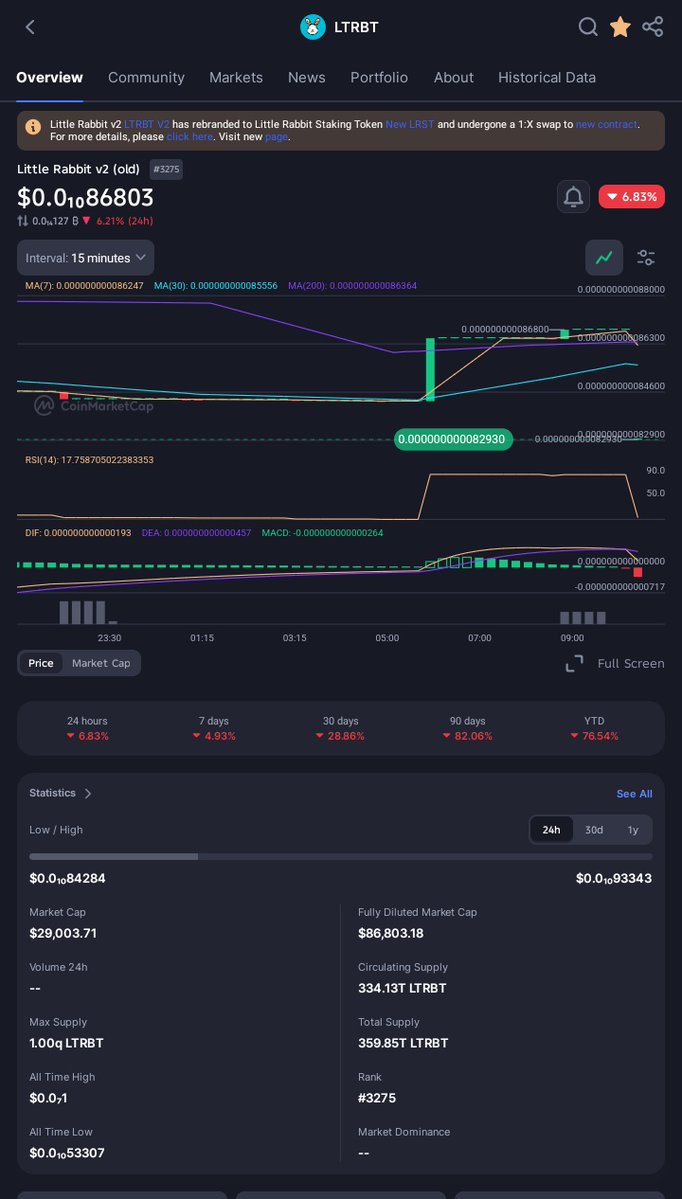Open the Markets tab

(236, 77)
